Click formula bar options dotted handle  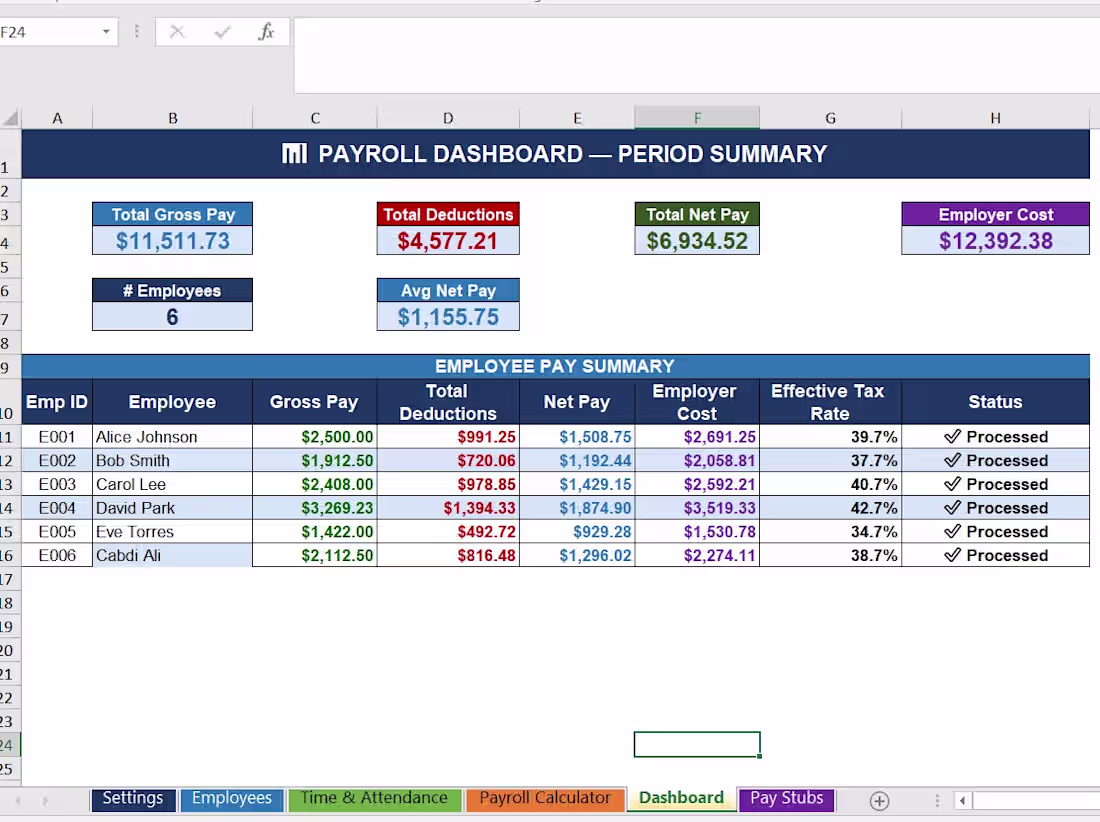[137, 32]
